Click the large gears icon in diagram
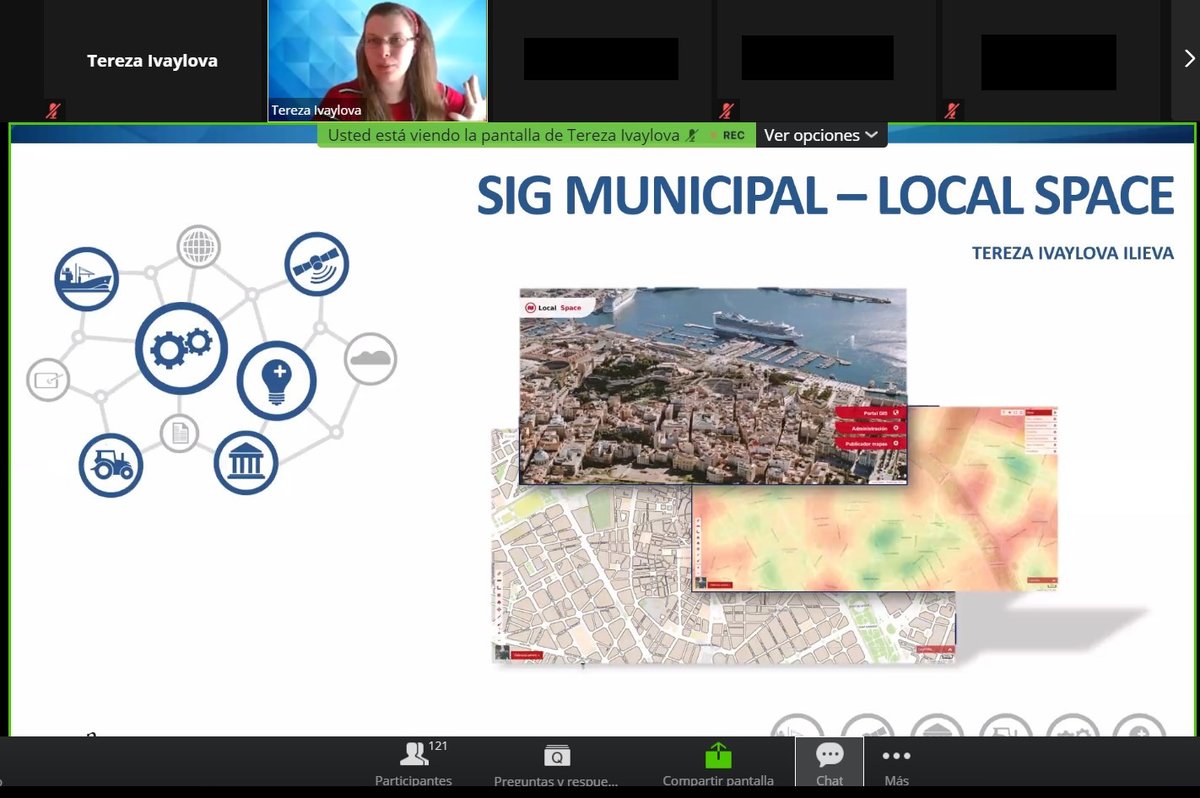Viewport: 1200px width, 798px height. click(x=181, y=348)
